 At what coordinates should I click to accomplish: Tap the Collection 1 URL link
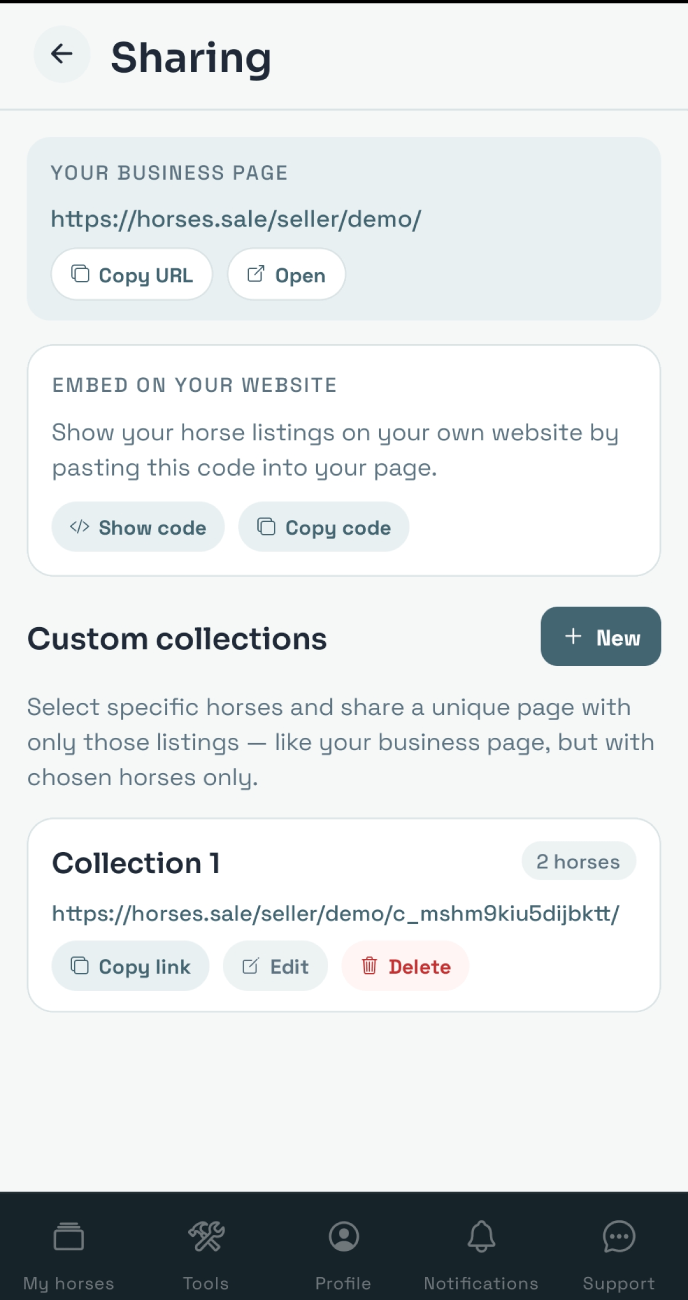(x=336, y=913)
